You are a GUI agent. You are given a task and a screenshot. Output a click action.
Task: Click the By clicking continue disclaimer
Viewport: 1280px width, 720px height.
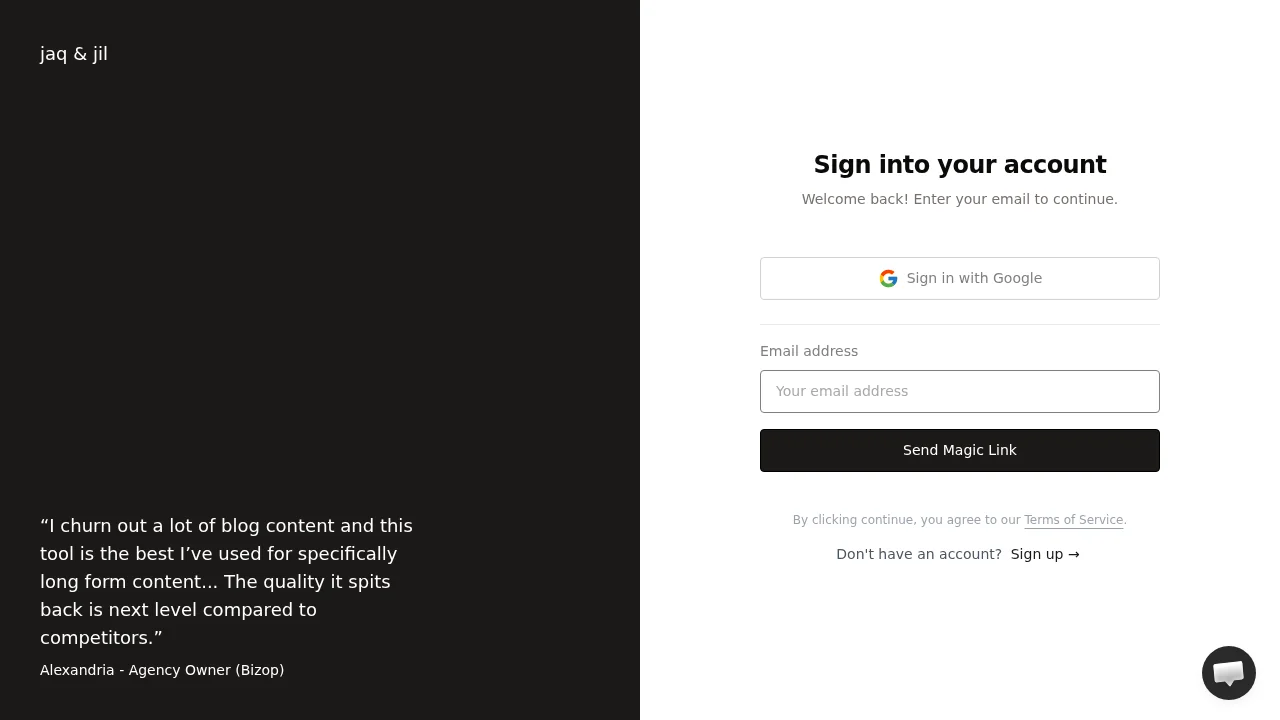908,520
